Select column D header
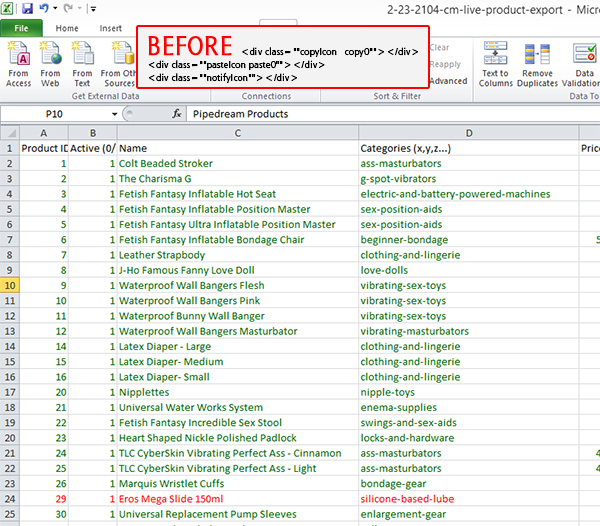The width and height of the screenshot is (600, 526). (x=469, y=133)
